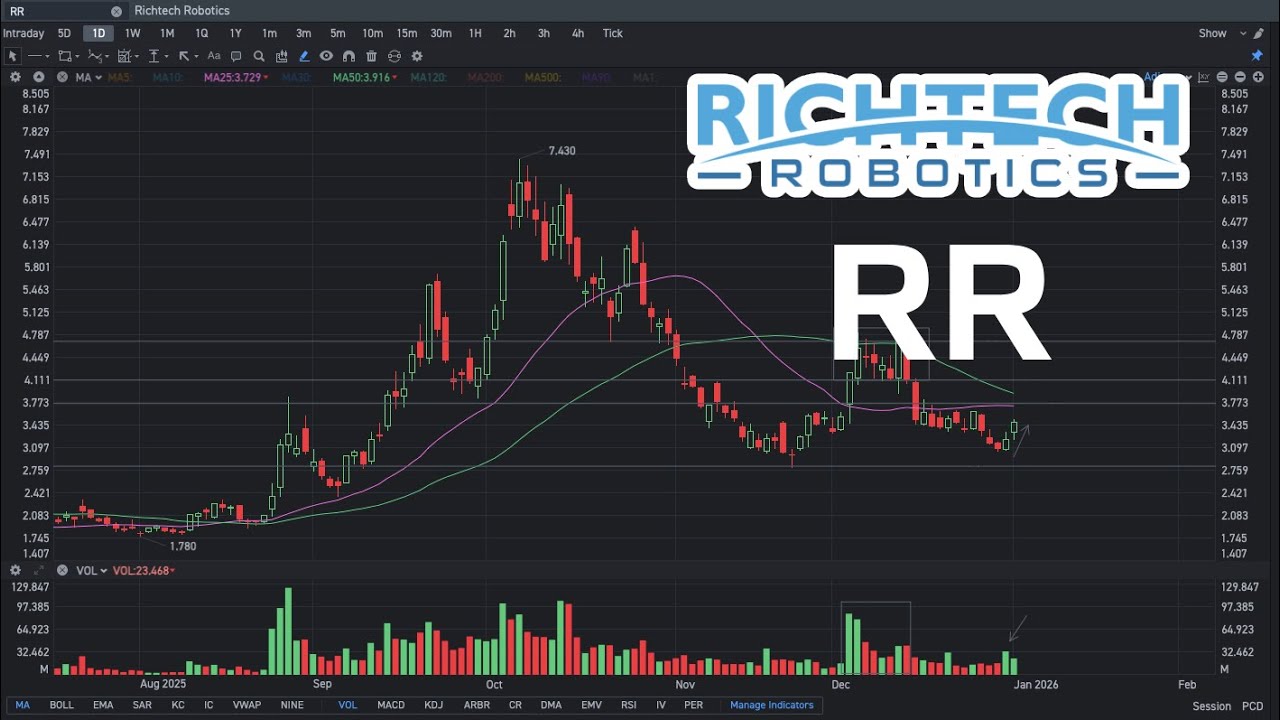The width and height of the screenshot is (1280, 720).
Task: Choose the wave pattern drawing tool
Action: pyautogui.click(x=95, y=56)
